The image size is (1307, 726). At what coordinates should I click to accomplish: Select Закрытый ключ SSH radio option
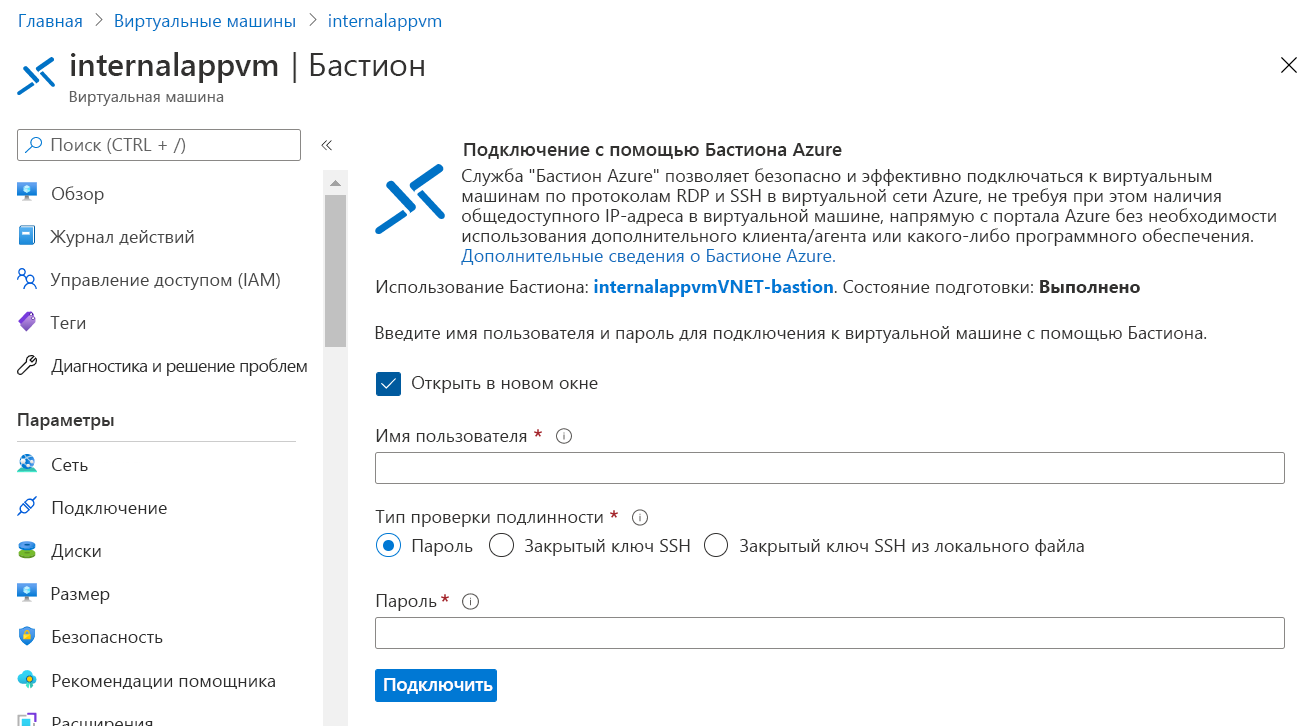(501, 545)
